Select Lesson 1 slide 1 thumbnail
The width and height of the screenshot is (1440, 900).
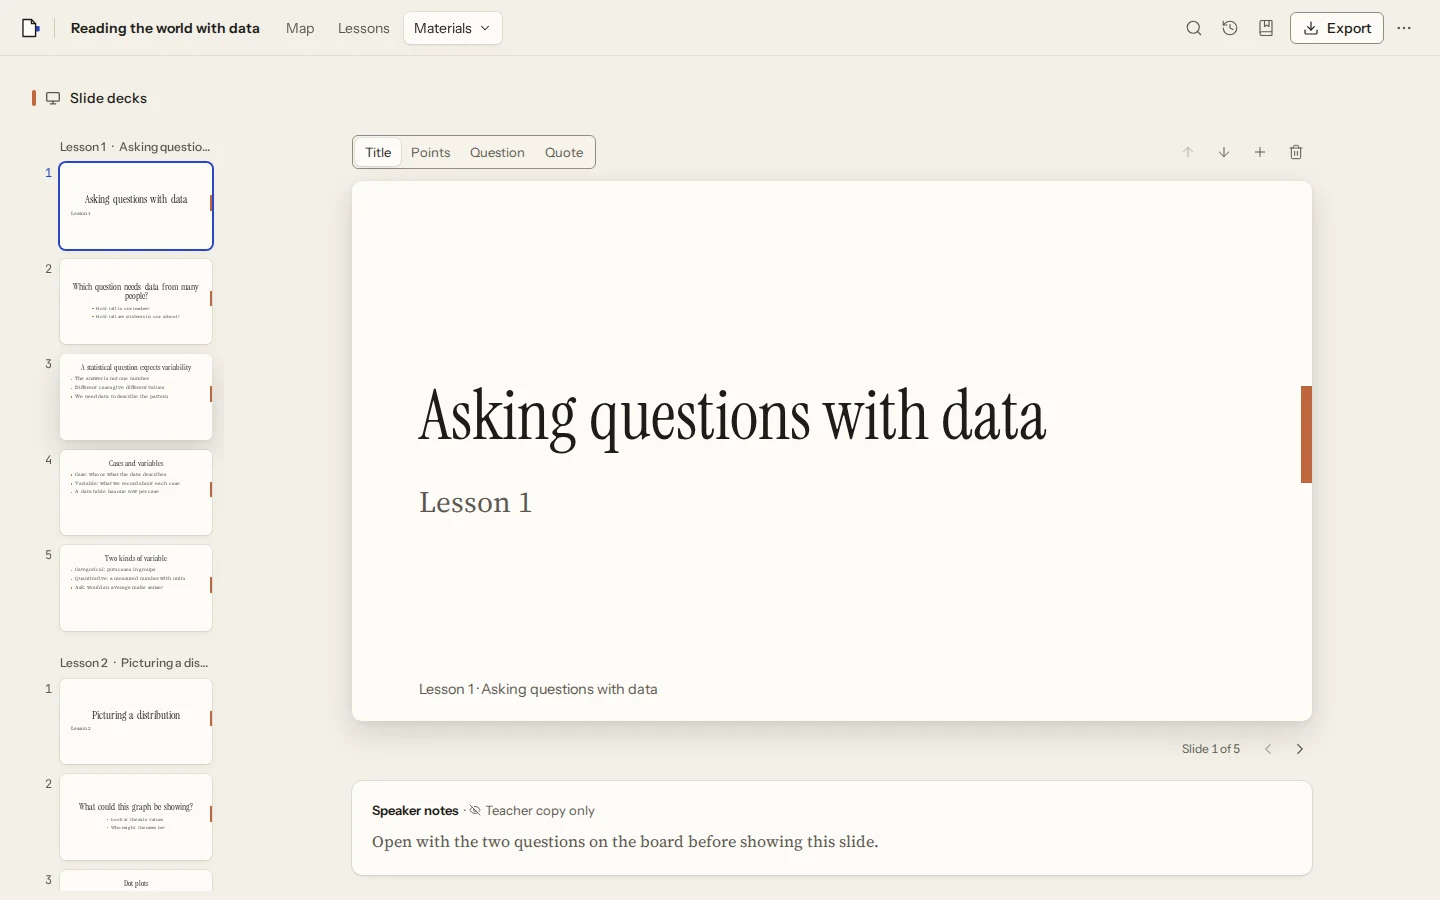pos(136,206)
